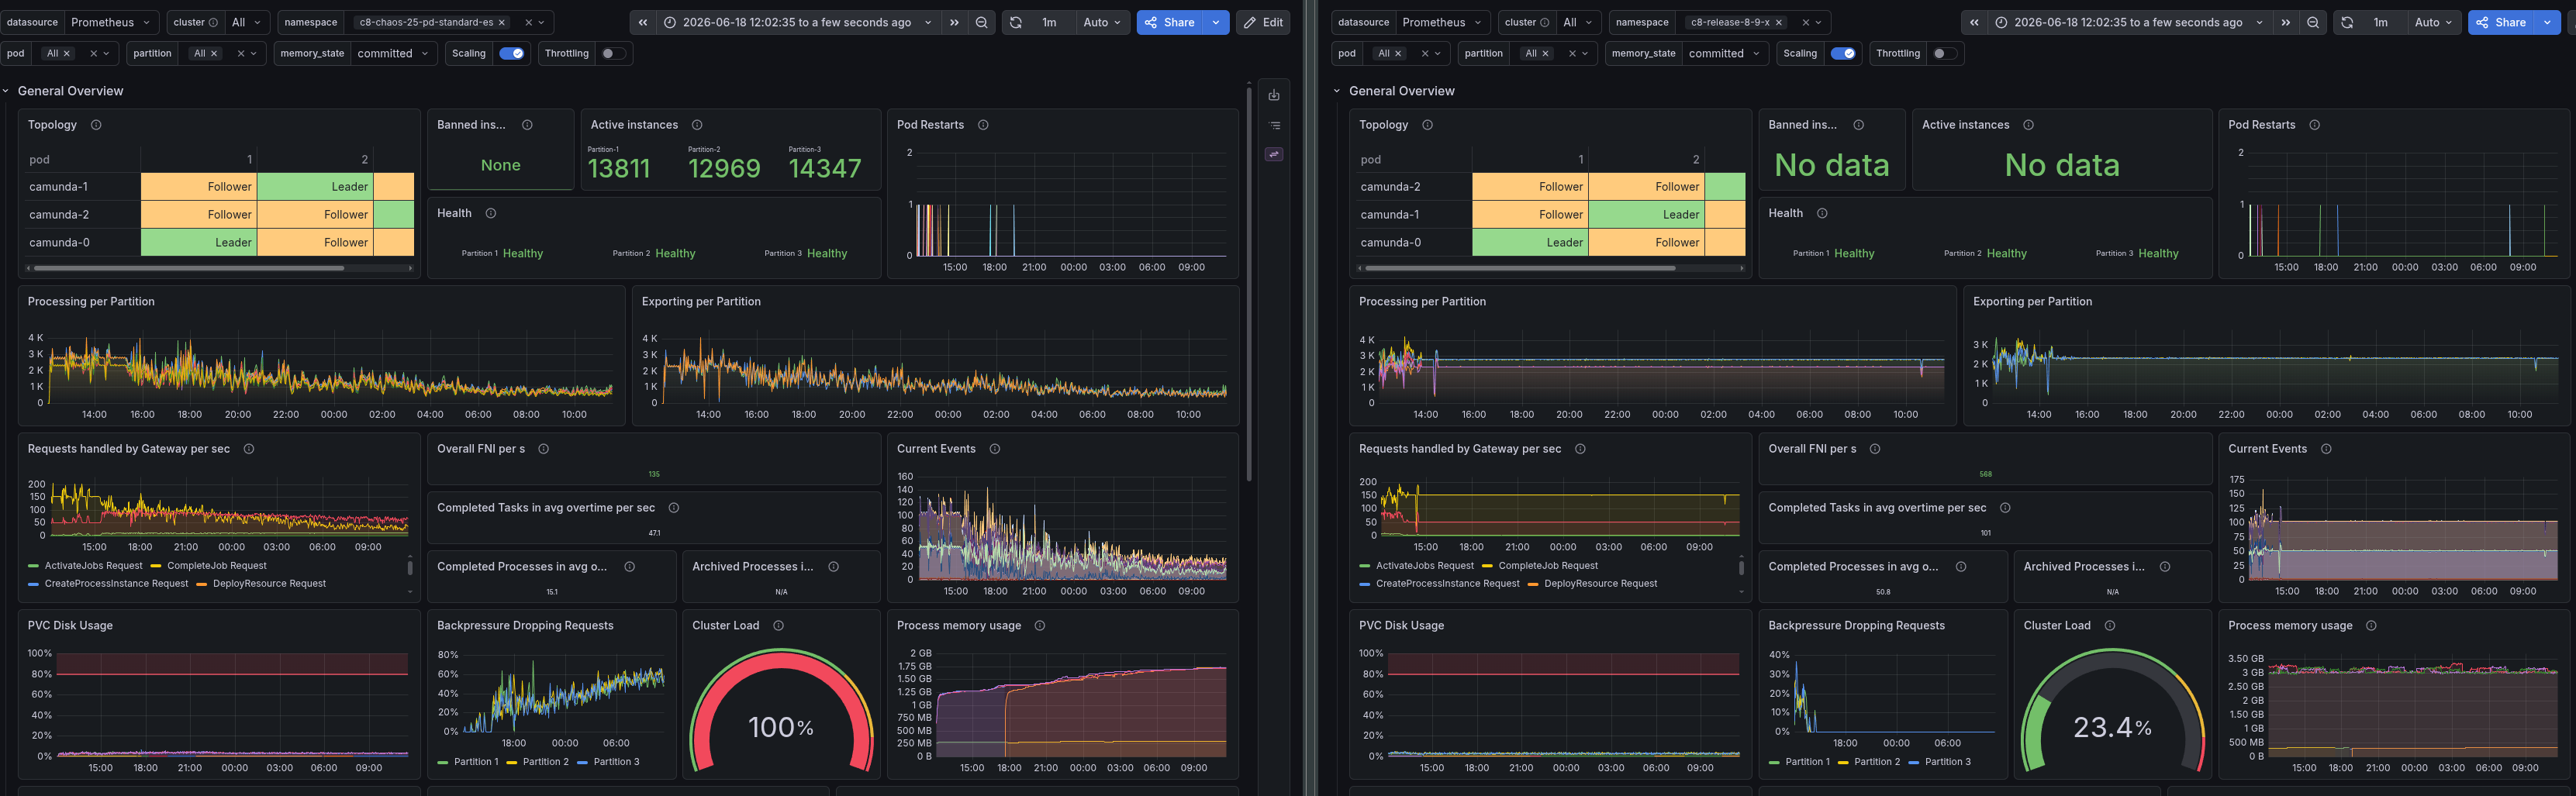The width and height of the screenshot is (2576, 796).
Task: Enable Throttling toggle in right dashboard
Action: [x=1944, y=53]
